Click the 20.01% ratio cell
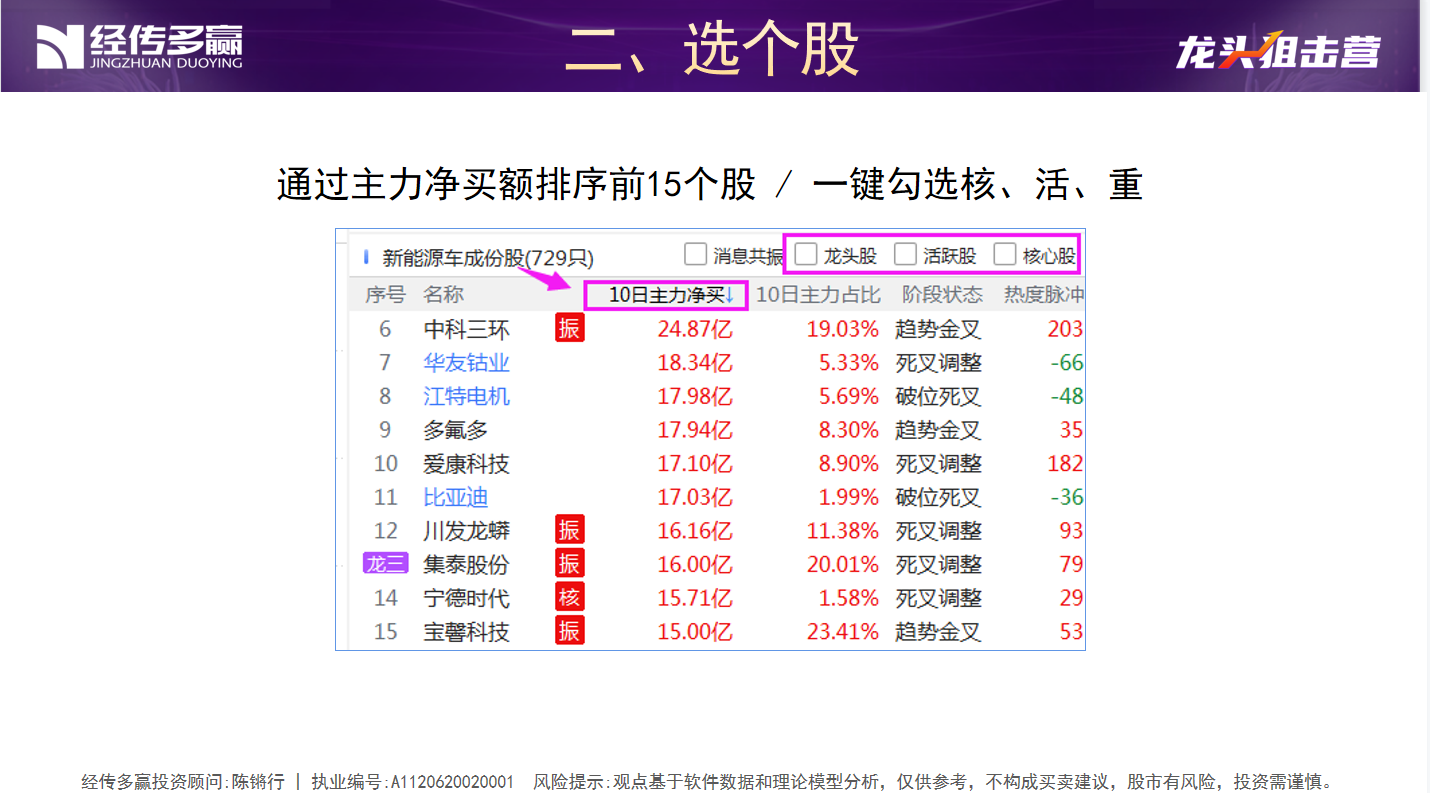The width and height of the screenshot is (1430, 793). point(843,564)
